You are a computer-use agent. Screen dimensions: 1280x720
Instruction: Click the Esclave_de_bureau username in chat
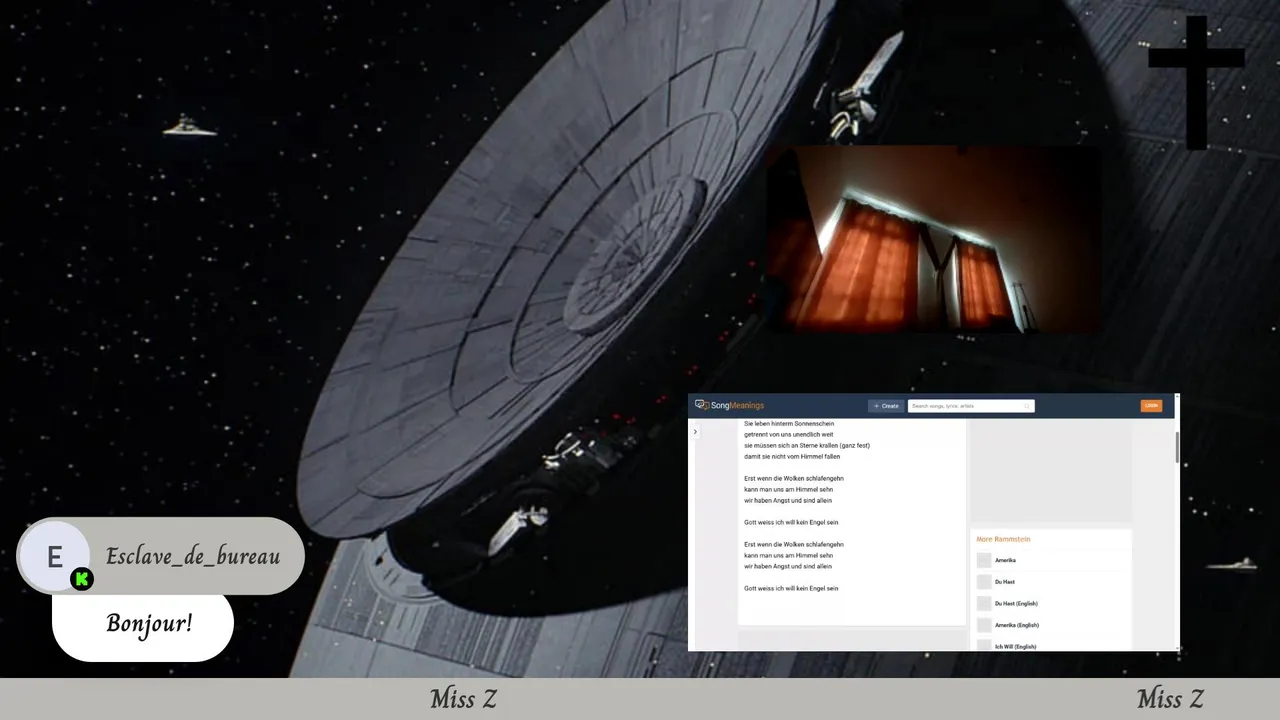tap(193, 557)
